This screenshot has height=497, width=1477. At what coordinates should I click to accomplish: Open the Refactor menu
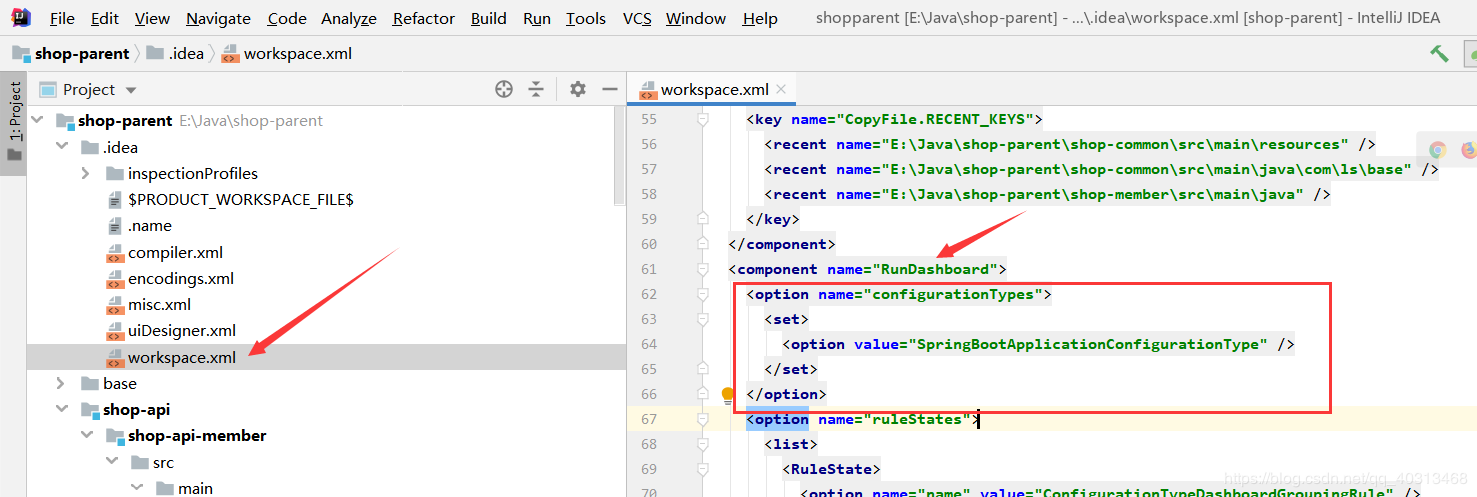tap(424, 18)
